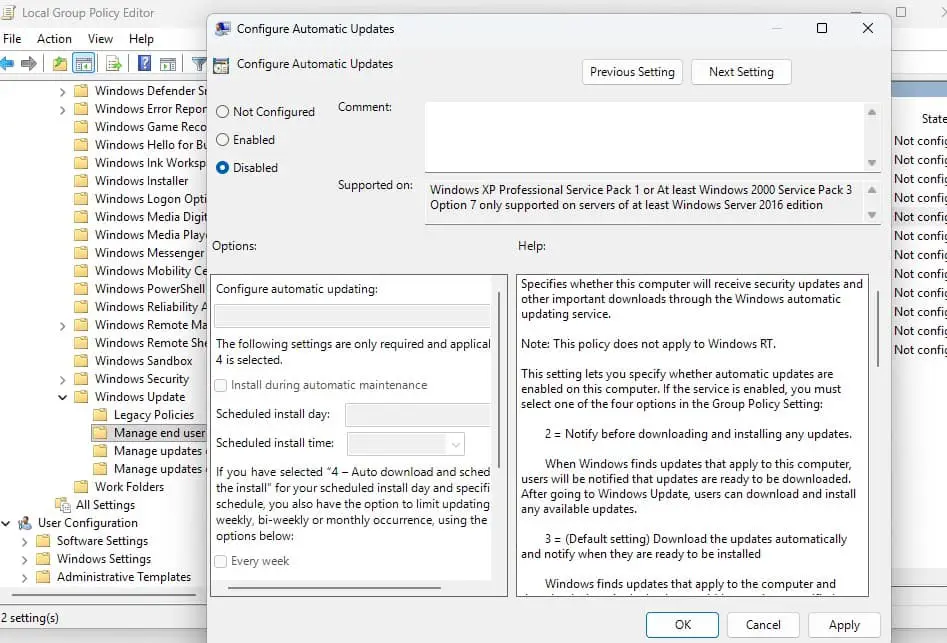Click inside the Comment text box
The height and width of the screenshot is (643, 947).
coord(643,137)
